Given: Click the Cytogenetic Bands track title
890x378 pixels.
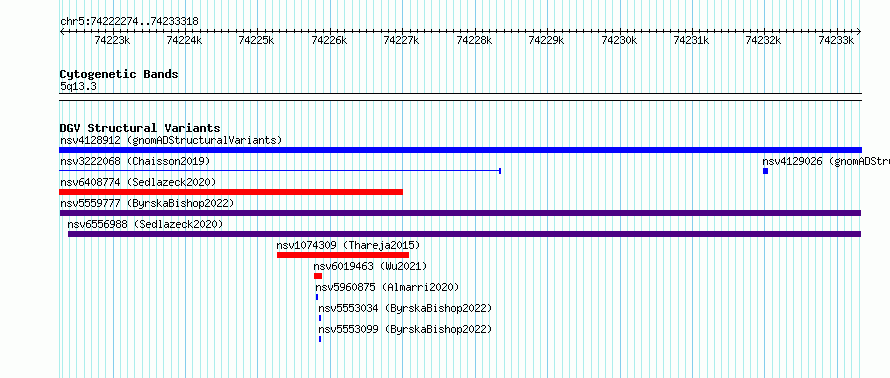Looking at the screenshot, I should [x=119, y=74].
